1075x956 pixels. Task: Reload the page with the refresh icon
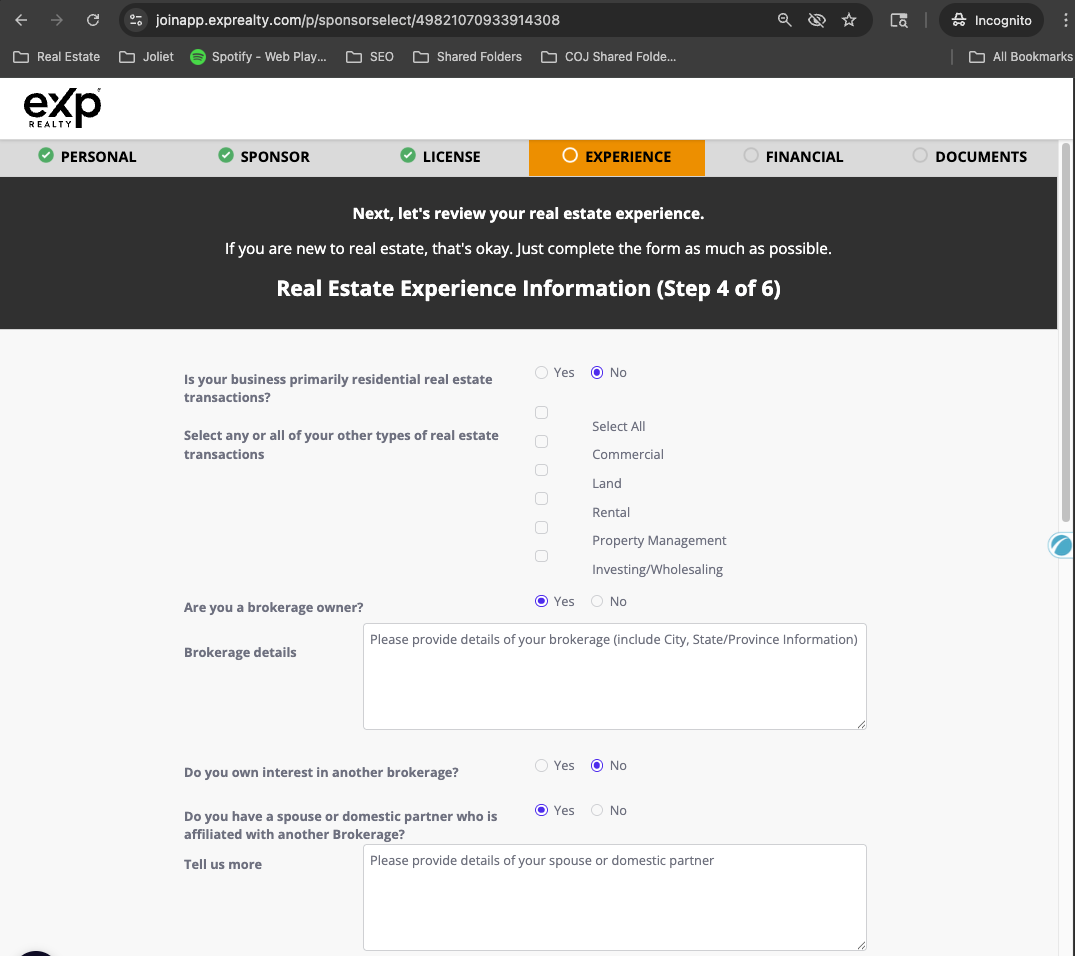click(93, 20)
